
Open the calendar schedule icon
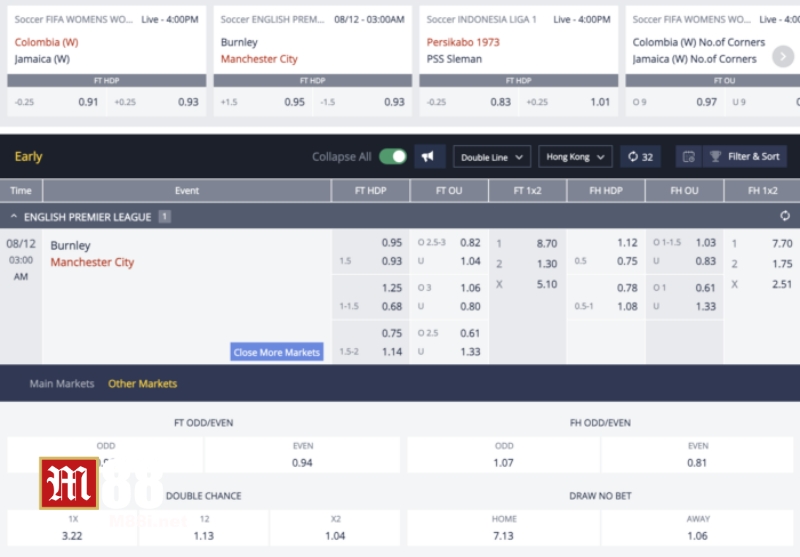click(x=688, y=157)
